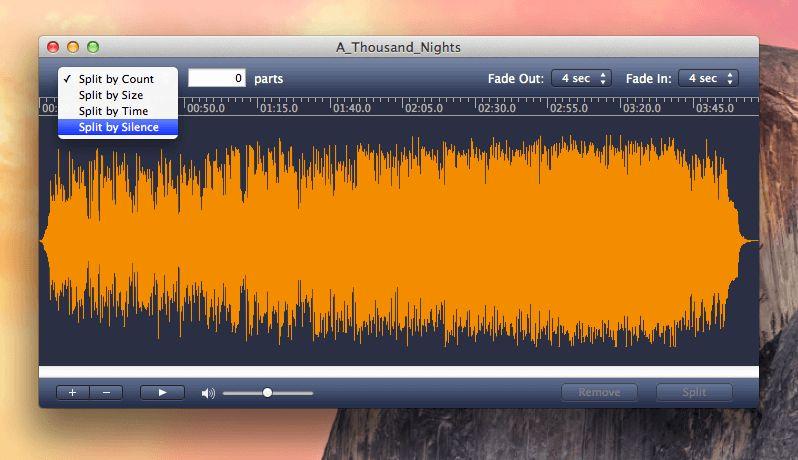Click the 02:05.0 mark on timeline ruler
798x460 pixels.
tap(425, 108)
